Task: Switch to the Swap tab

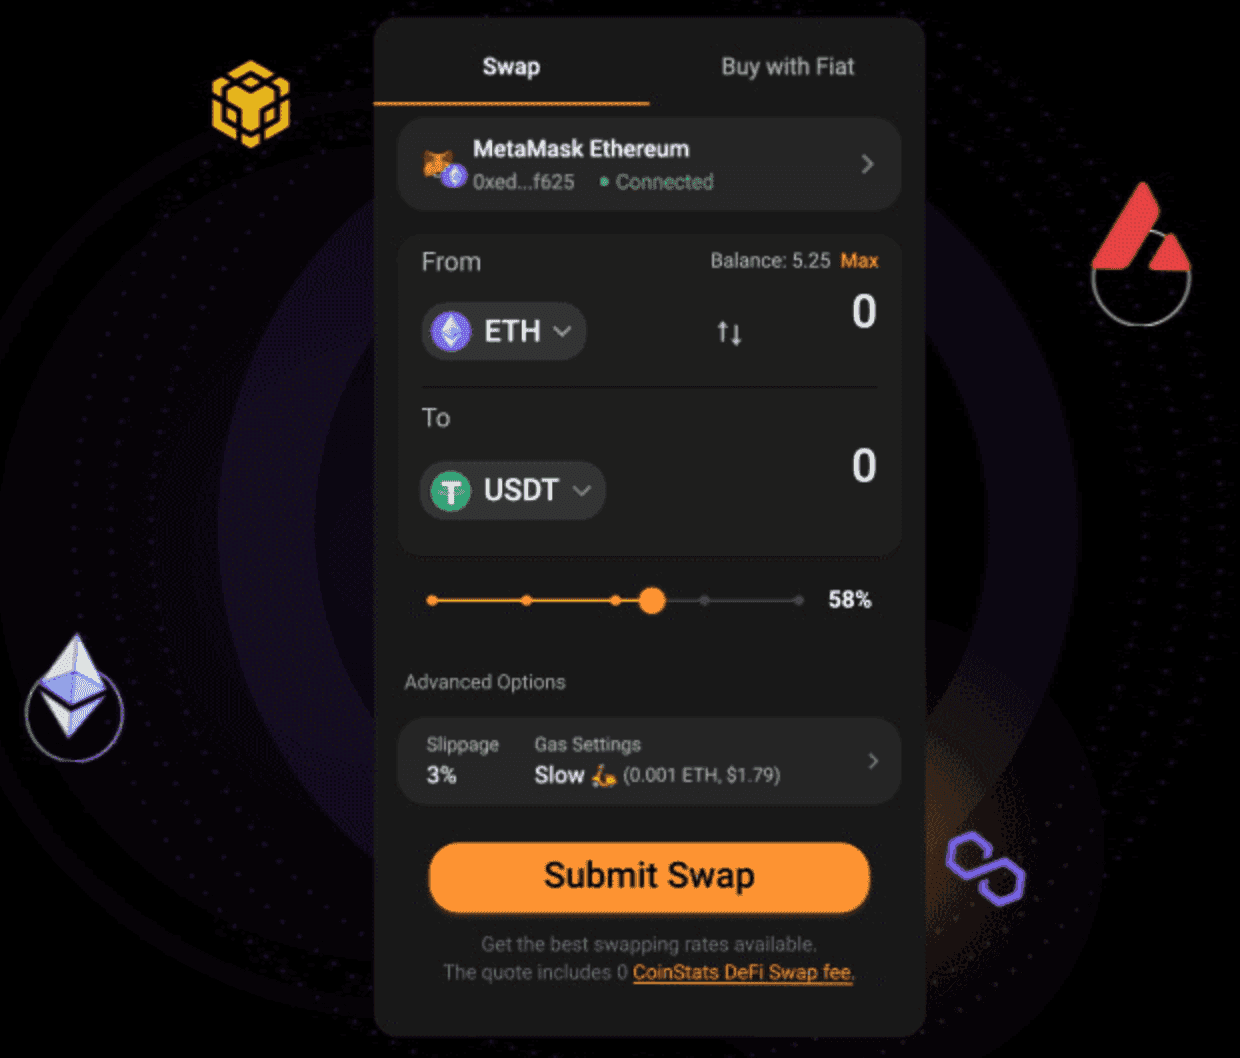Action: [511, 67]
